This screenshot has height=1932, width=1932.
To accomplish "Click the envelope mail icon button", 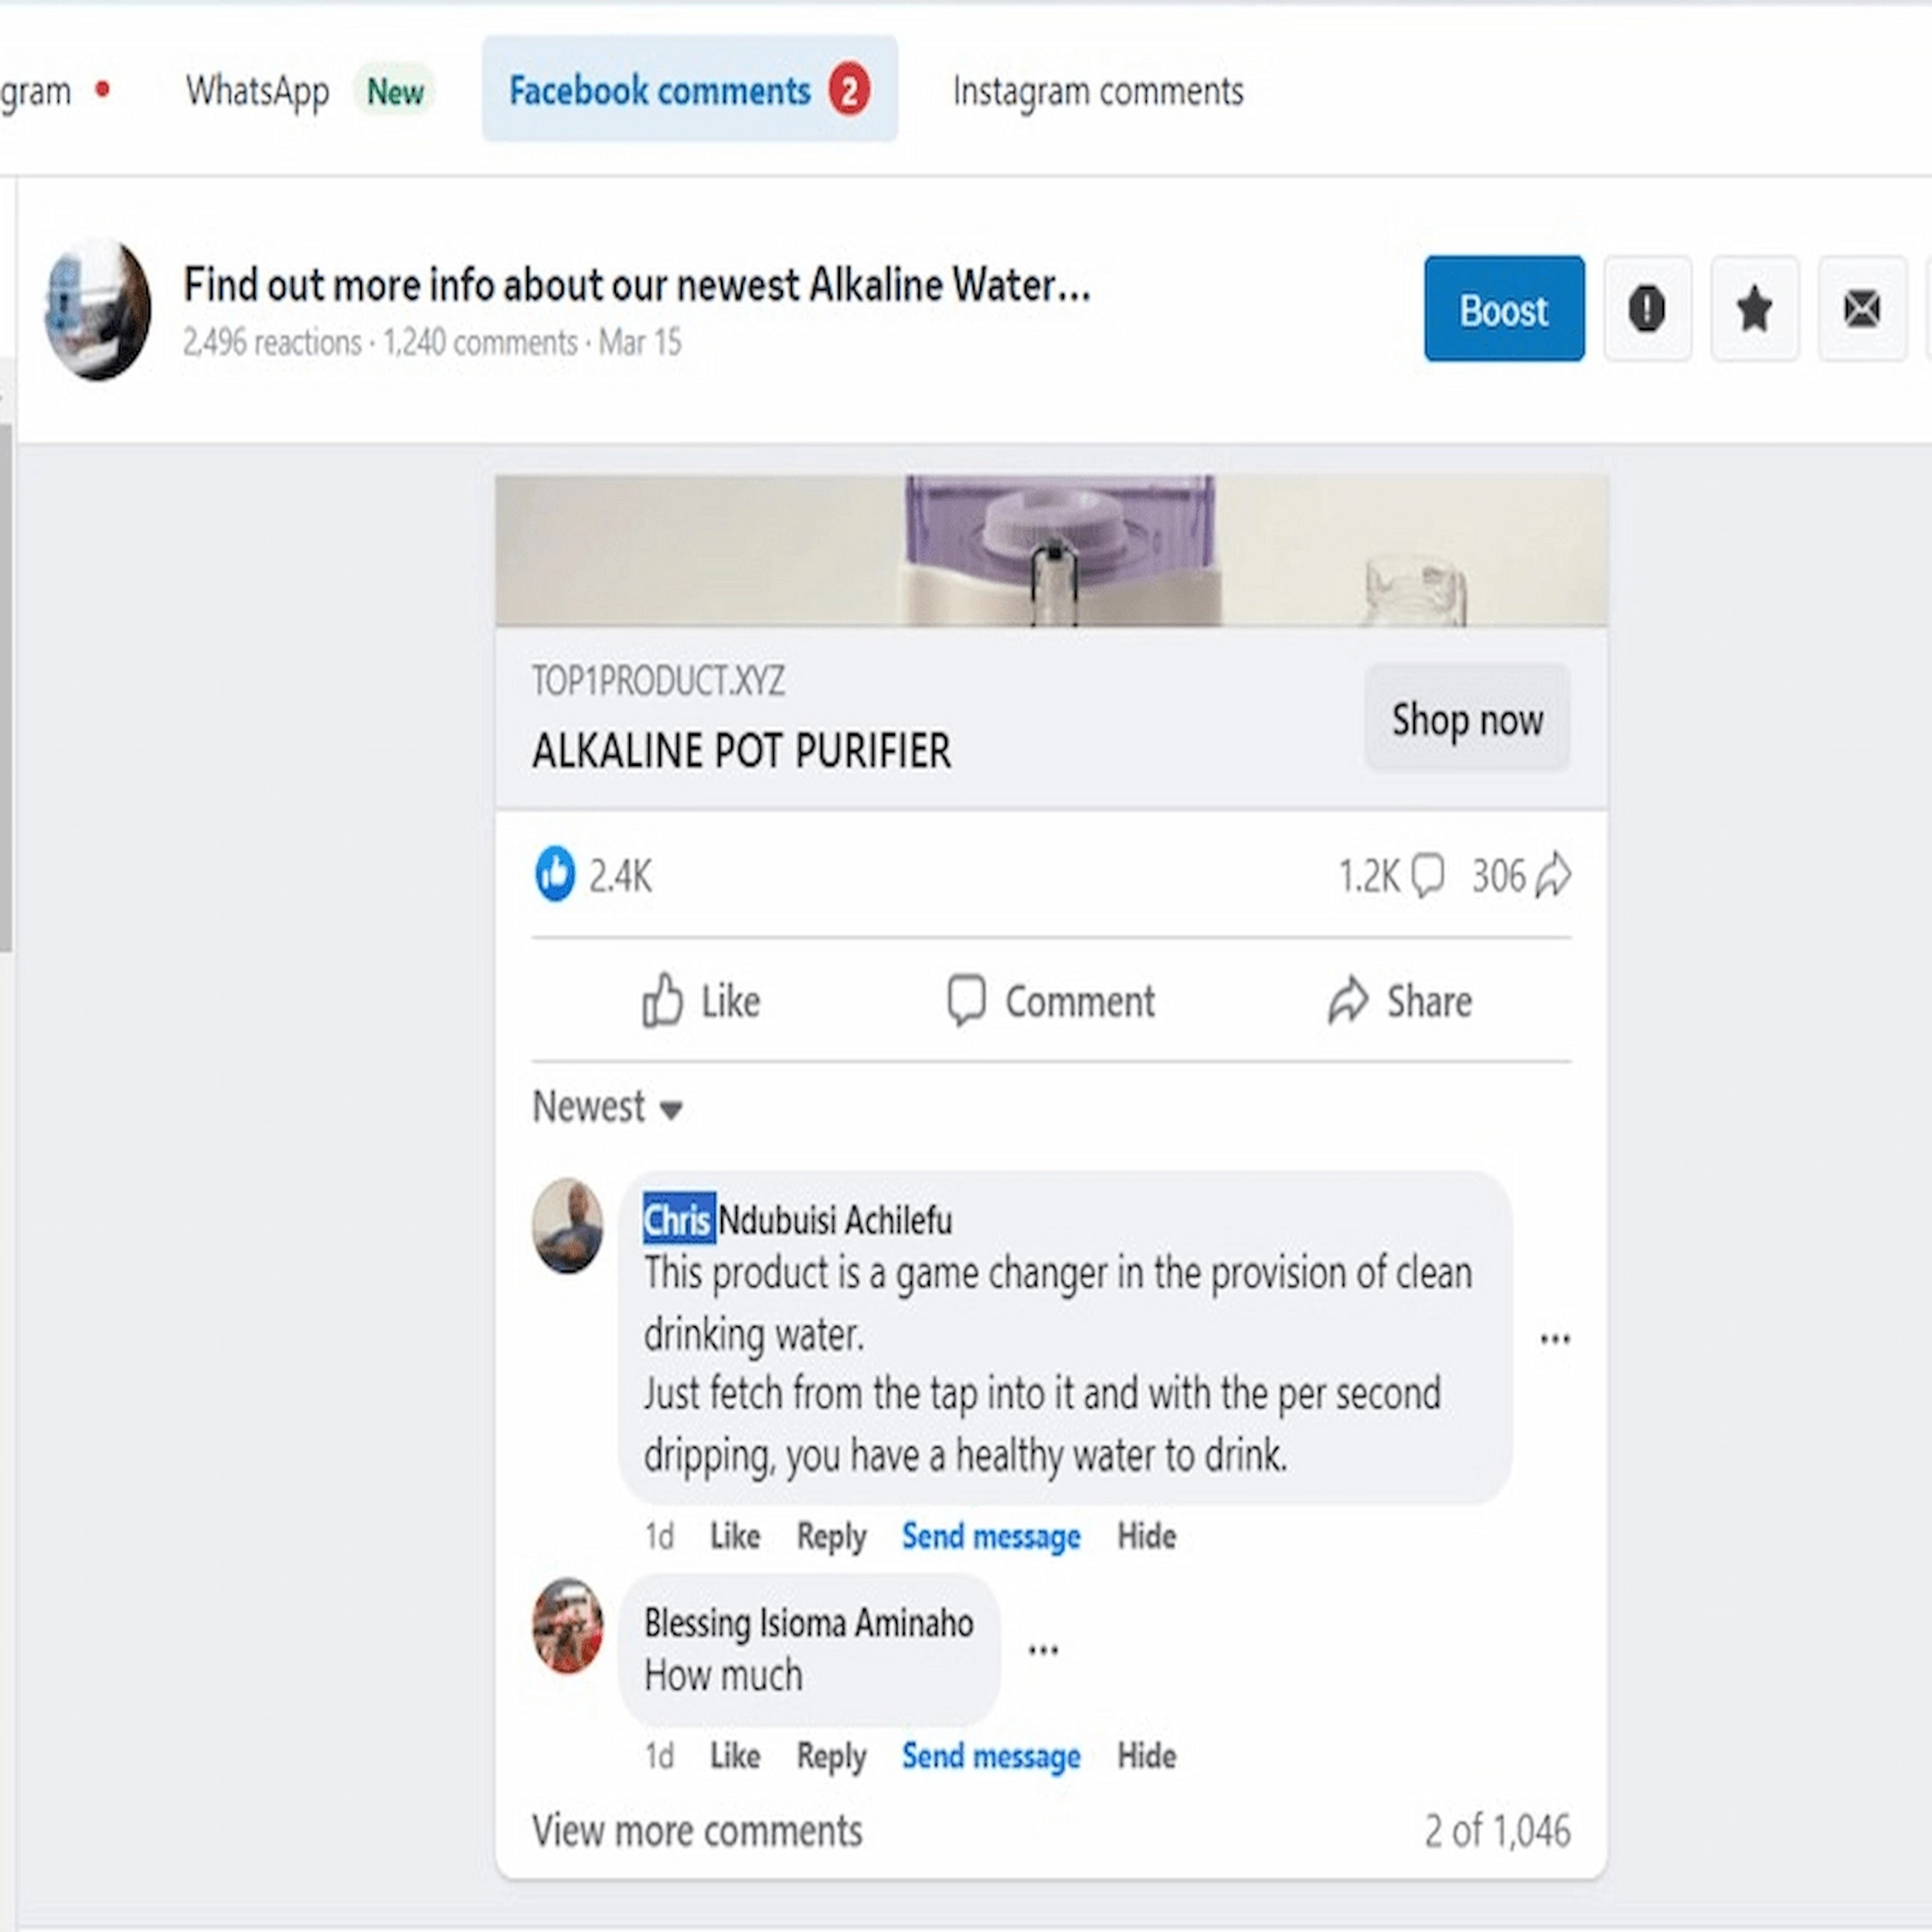I will (x=1861, y=308).
